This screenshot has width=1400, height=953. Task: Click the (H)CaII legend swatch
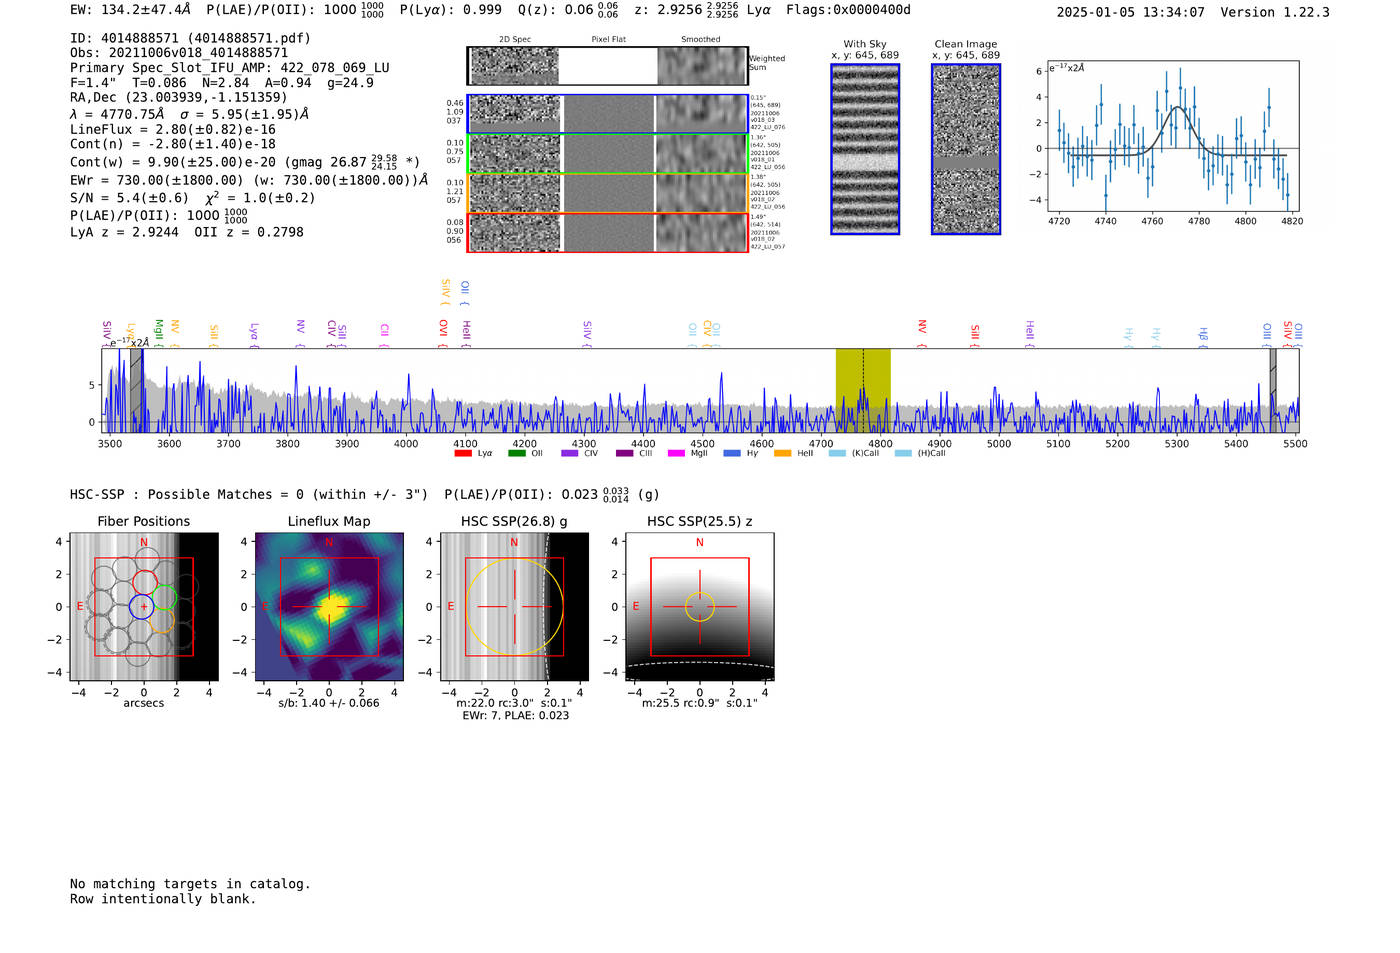pos(903,454)
